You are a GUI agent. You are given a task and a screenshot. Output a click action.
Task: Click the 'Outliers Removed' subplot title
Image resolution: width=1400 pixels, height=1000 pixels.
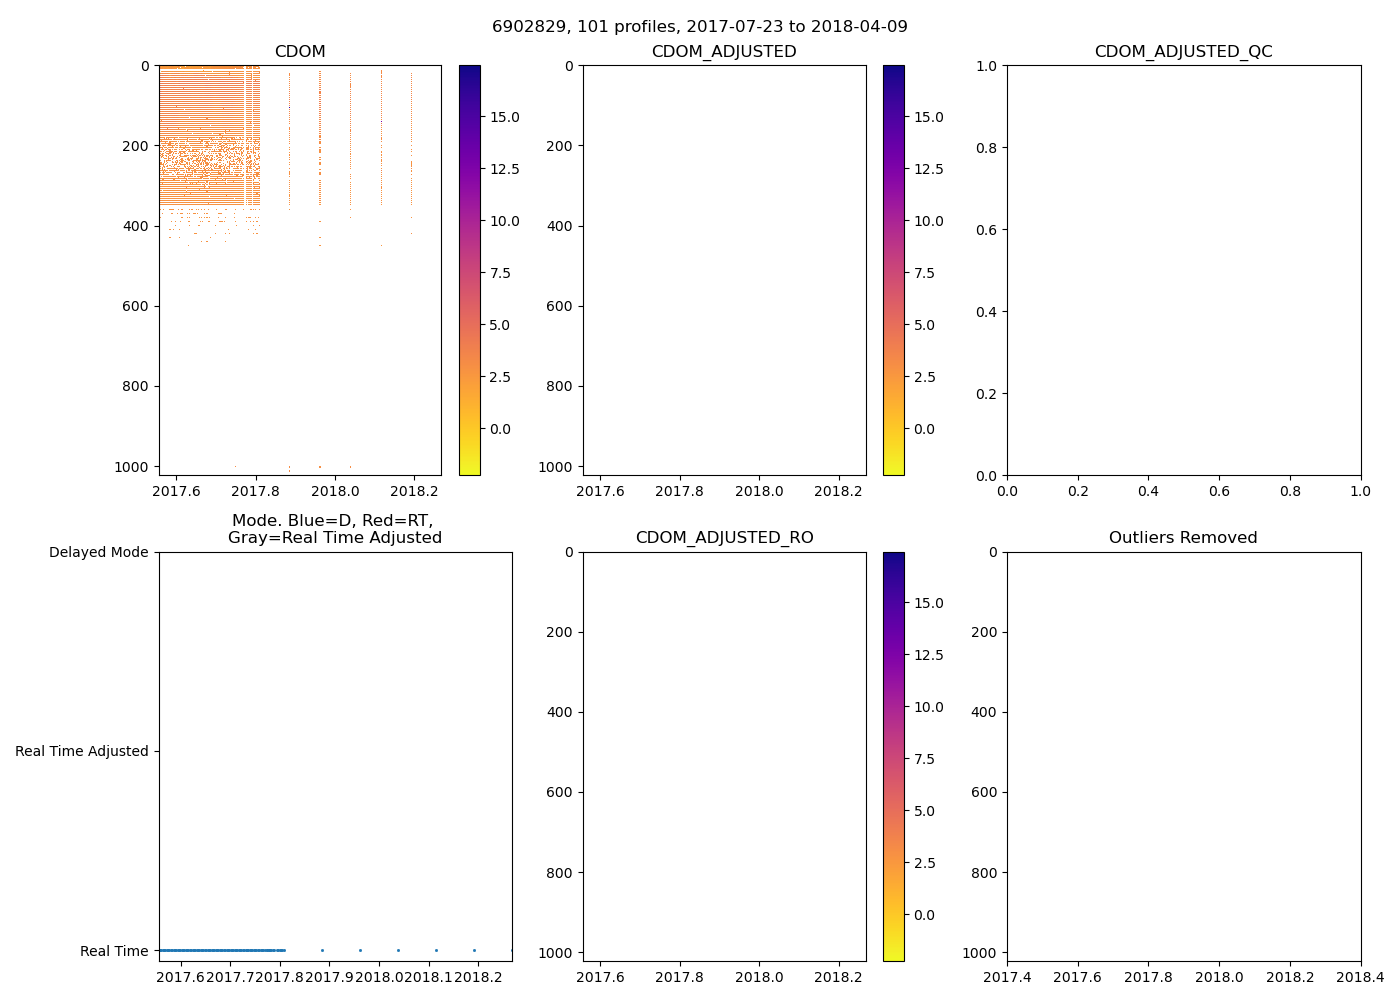tap(1183, 538)
